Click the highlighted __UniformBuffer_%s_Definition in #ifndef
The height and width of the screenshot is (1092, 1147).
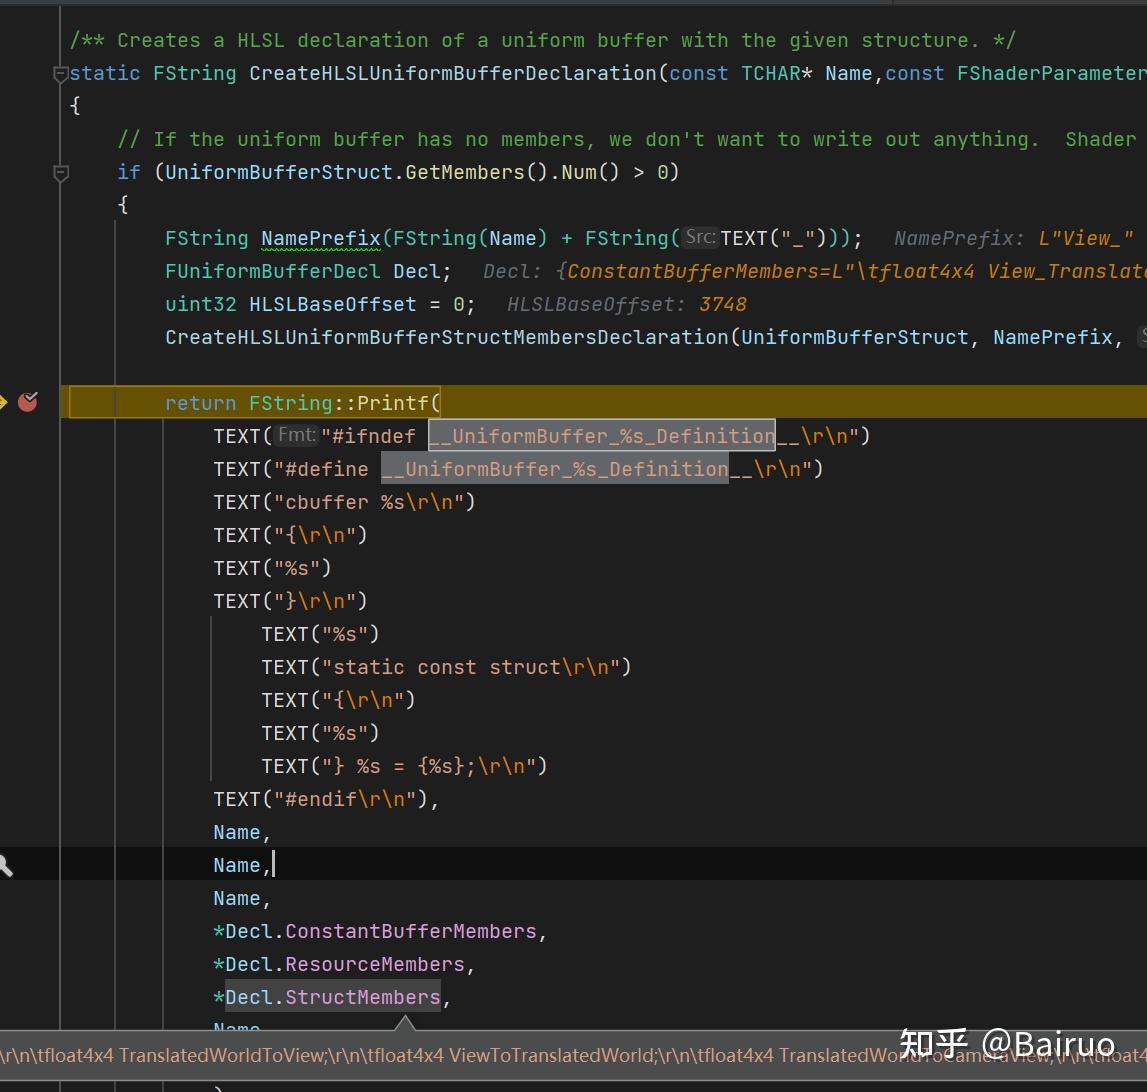click(x=601, y=435)
